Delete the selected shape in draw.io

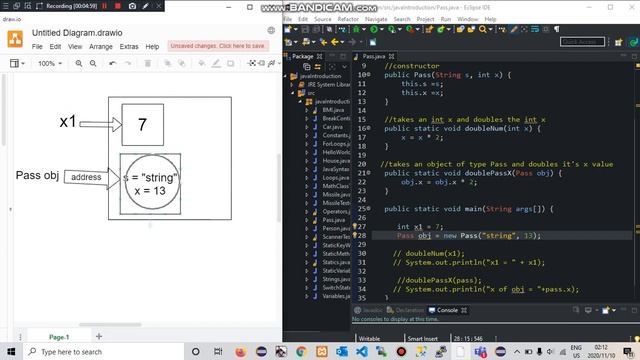tap(148, 63)
